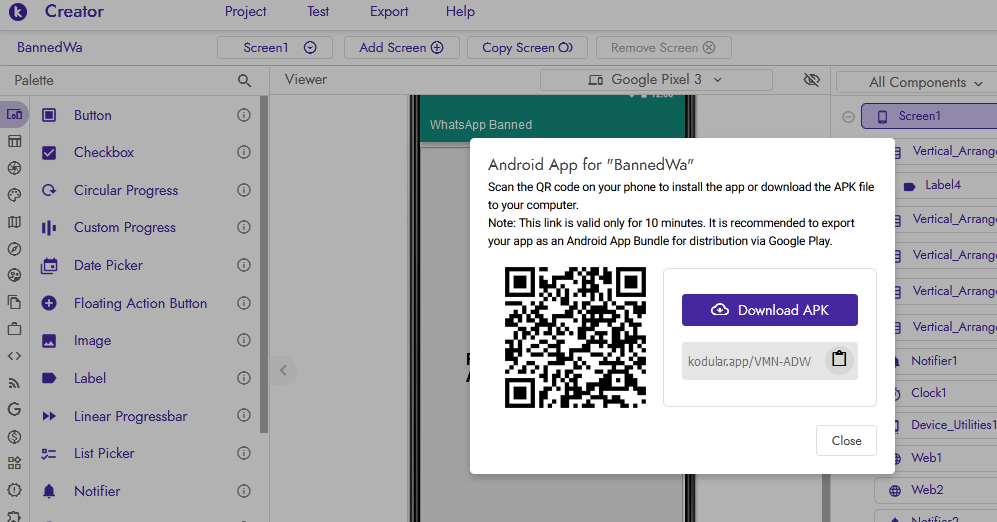Click the Kodular logo icon
Viewport: 997px width, 522px height.
[x=18, y=11]
